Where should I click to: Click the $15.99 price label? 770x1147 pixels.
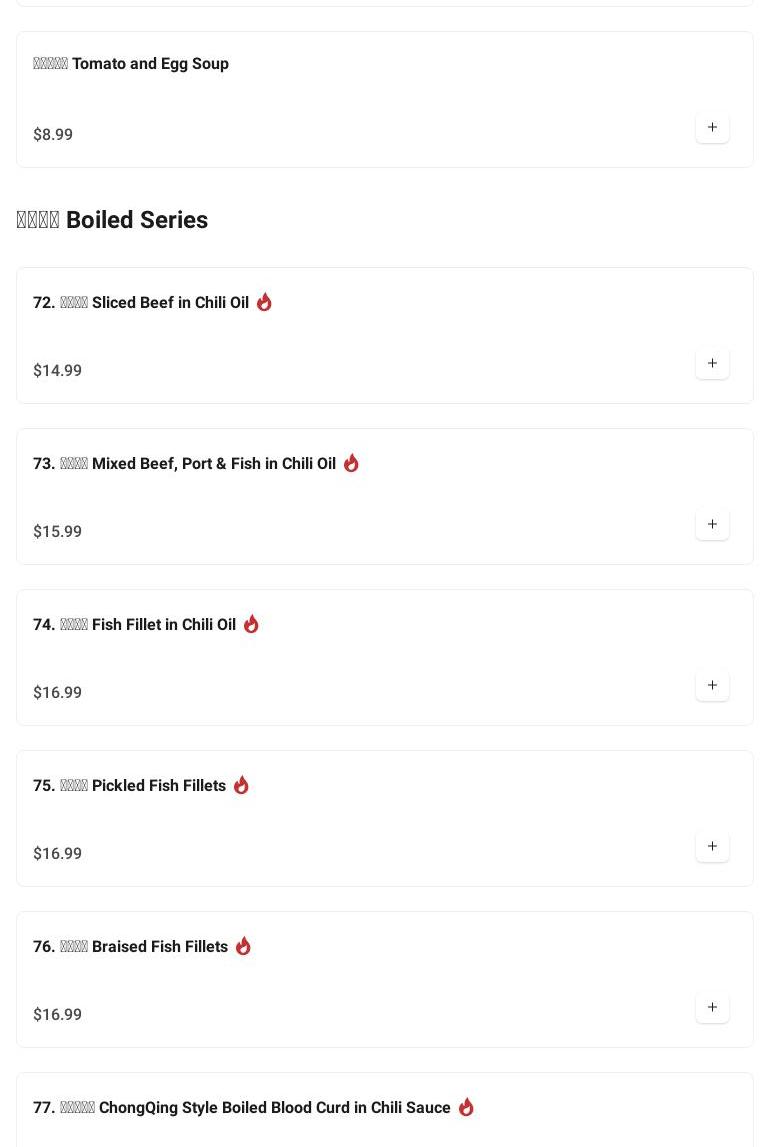point(58,532)
